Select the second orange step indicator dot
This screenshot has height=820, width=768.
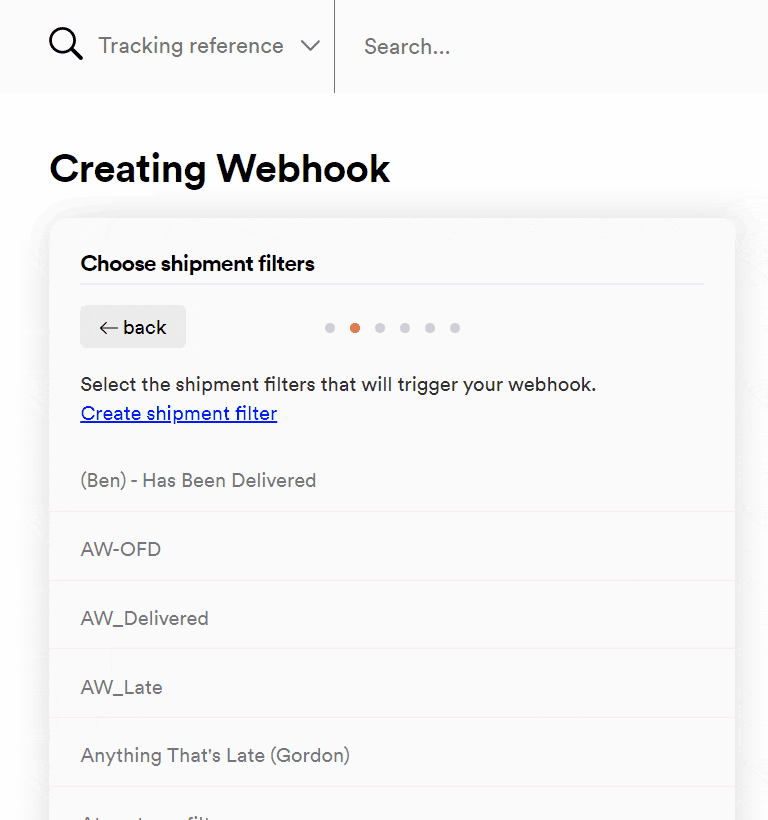coord(355,327)
